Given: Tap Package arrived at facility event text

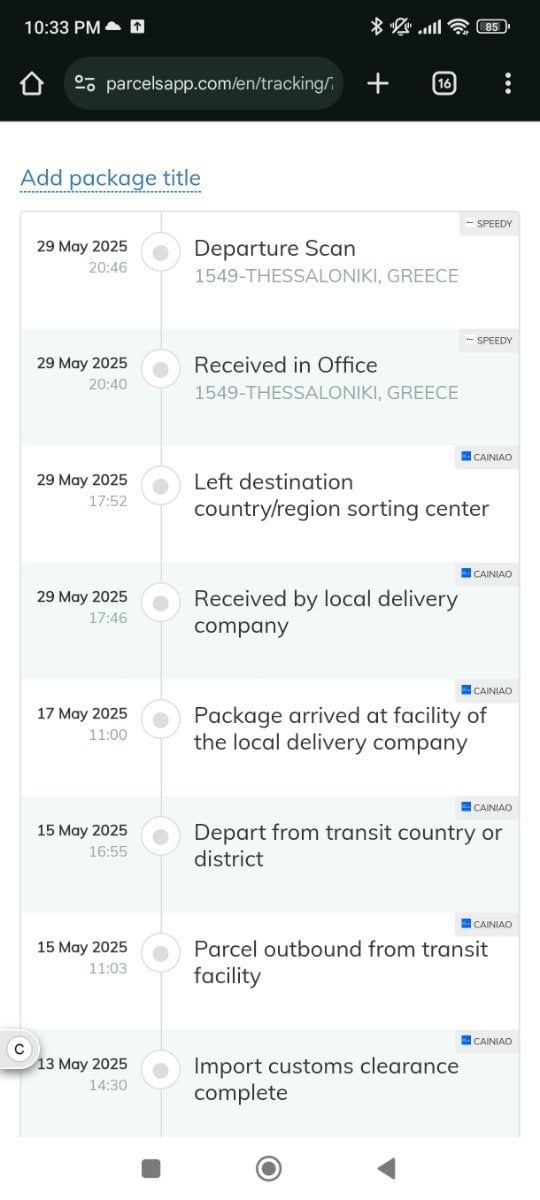Looking at the screenshot, I should click(340, 729).
